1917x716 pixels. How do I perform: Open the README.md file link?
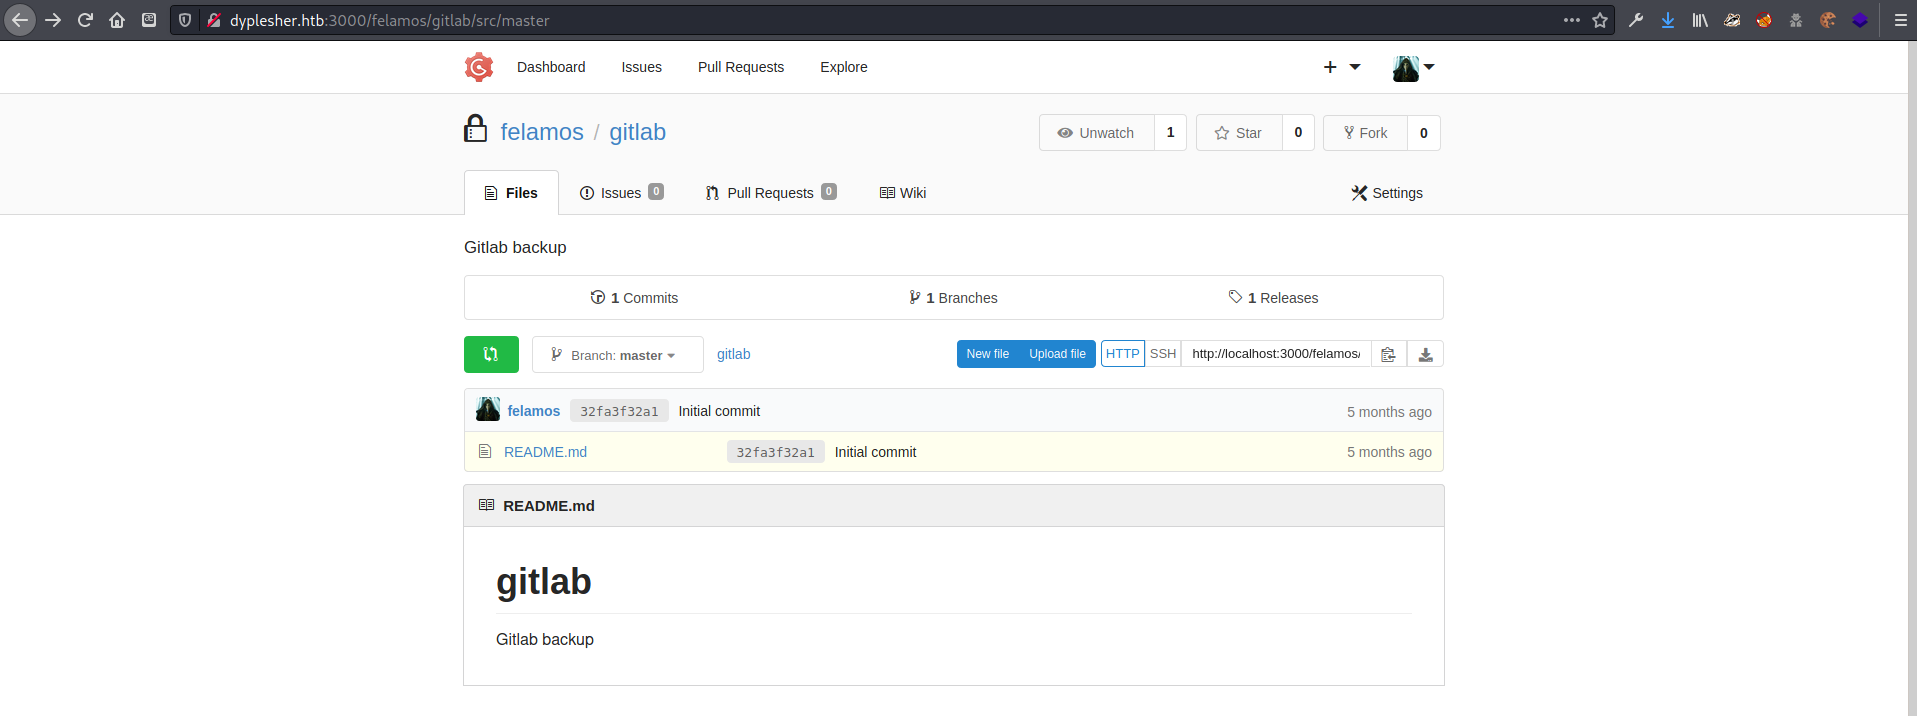click(x=545, y=452)
